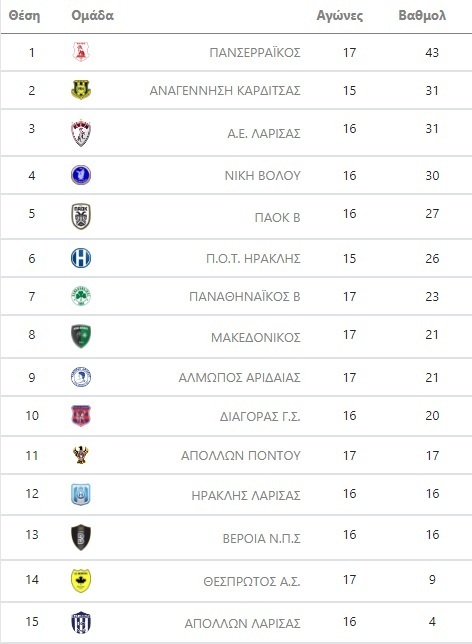The height and width of the screenshot is (644, 472).
Task: Click the Αναγέννηση Καρδίτσας yellow crest
Action: click(81, 90)
